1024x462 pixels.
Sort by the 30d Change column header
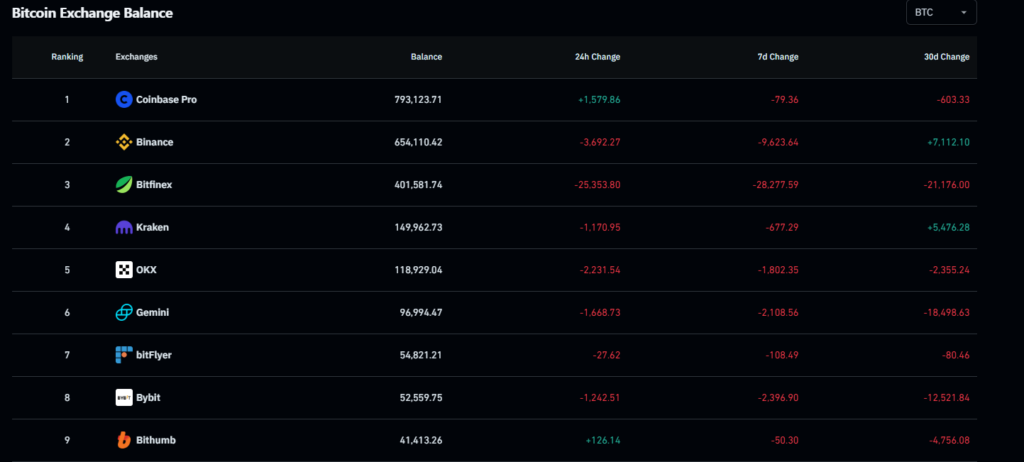(x=947, y=57)
